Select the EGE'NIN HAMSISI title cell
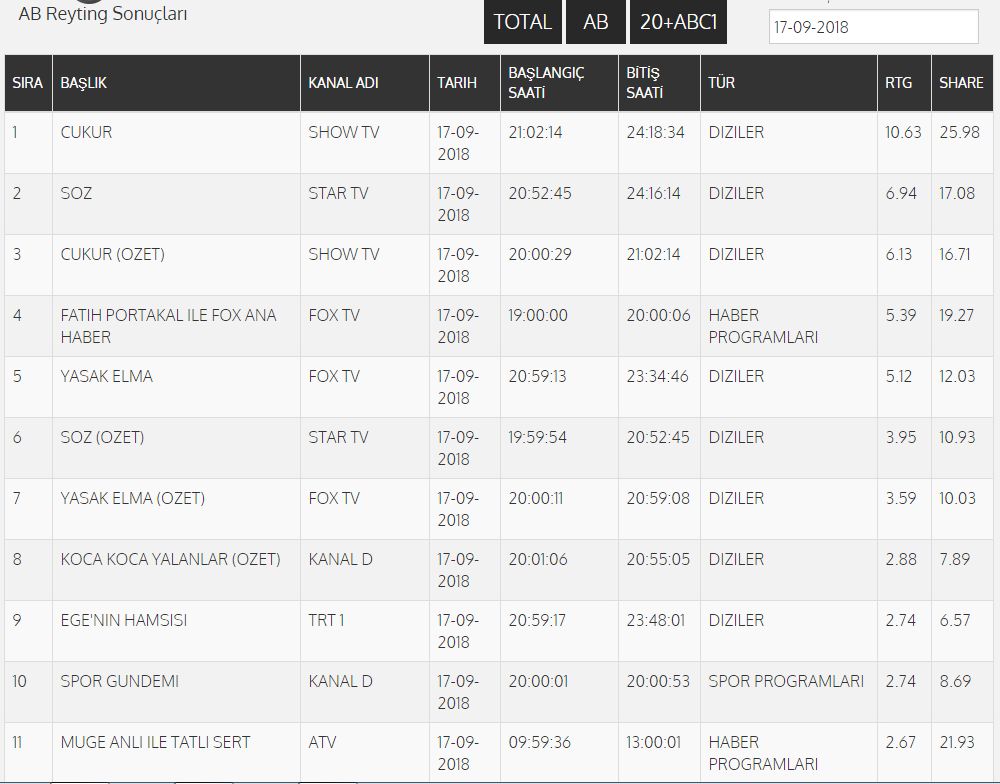The image size is (1000, 784). [x=124, y=620]
